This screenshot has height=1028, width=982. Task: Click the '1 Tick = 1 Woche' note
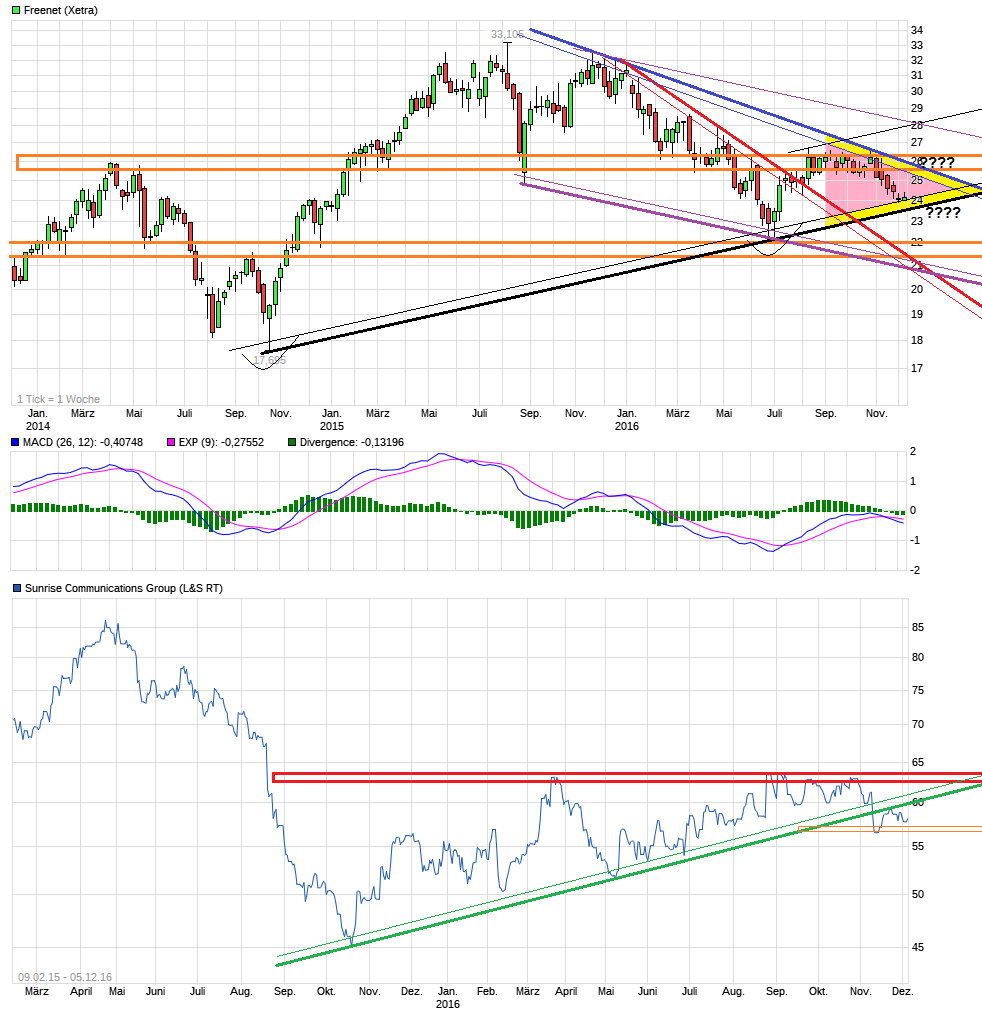click(x=58, y=399)
